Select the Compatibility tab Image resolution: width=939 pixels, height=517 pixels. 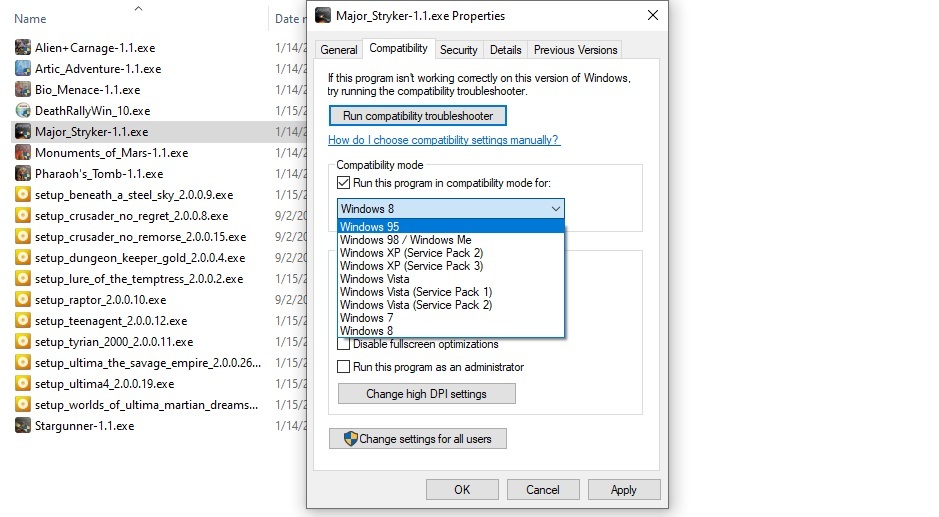point(398,48)
